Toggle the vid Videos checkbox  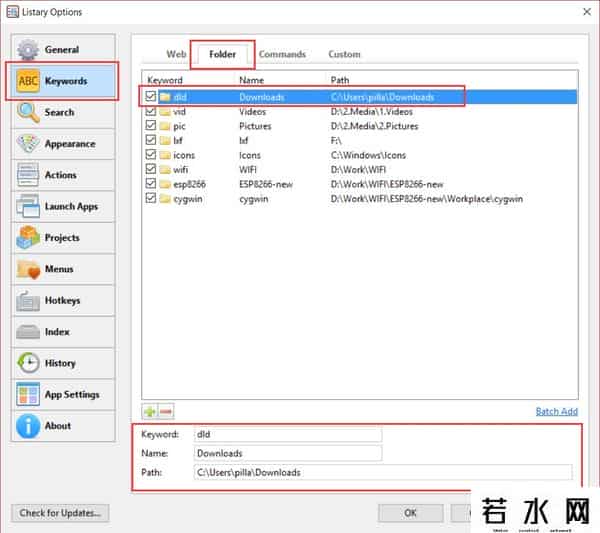point(150,112)
